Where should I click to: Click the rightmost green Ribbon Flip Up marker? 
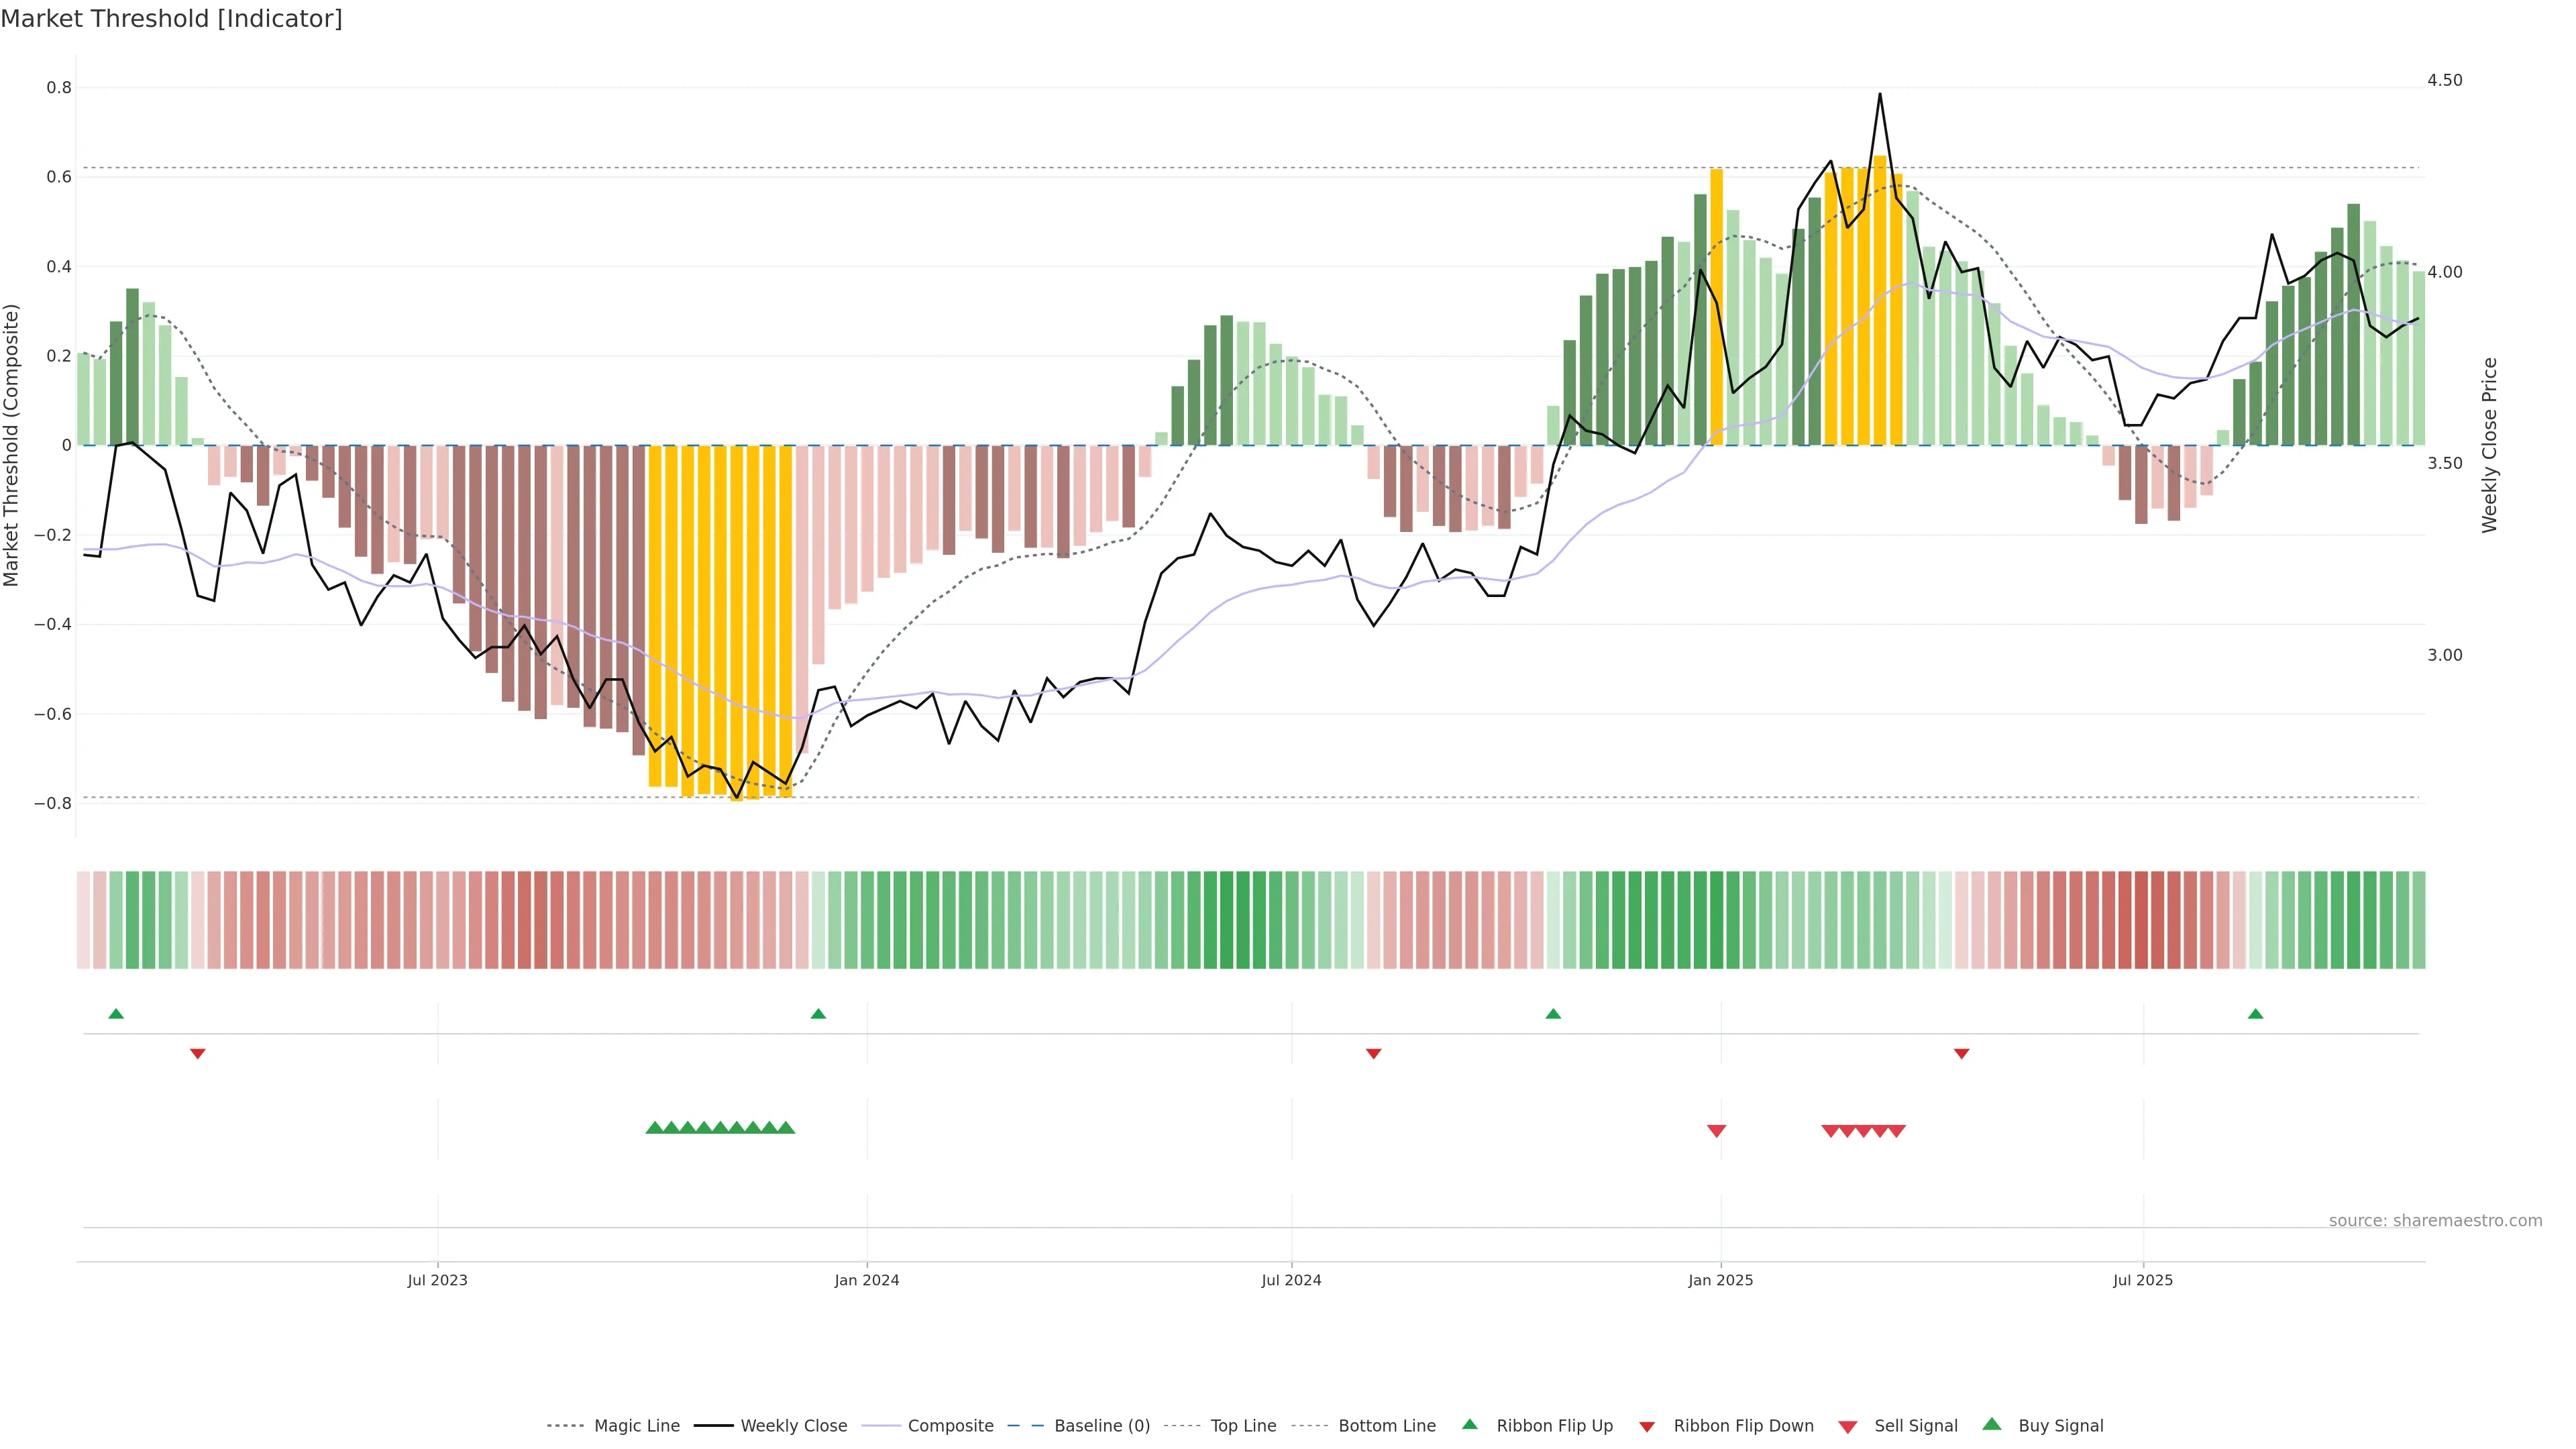click(x=2255, y=1014)
